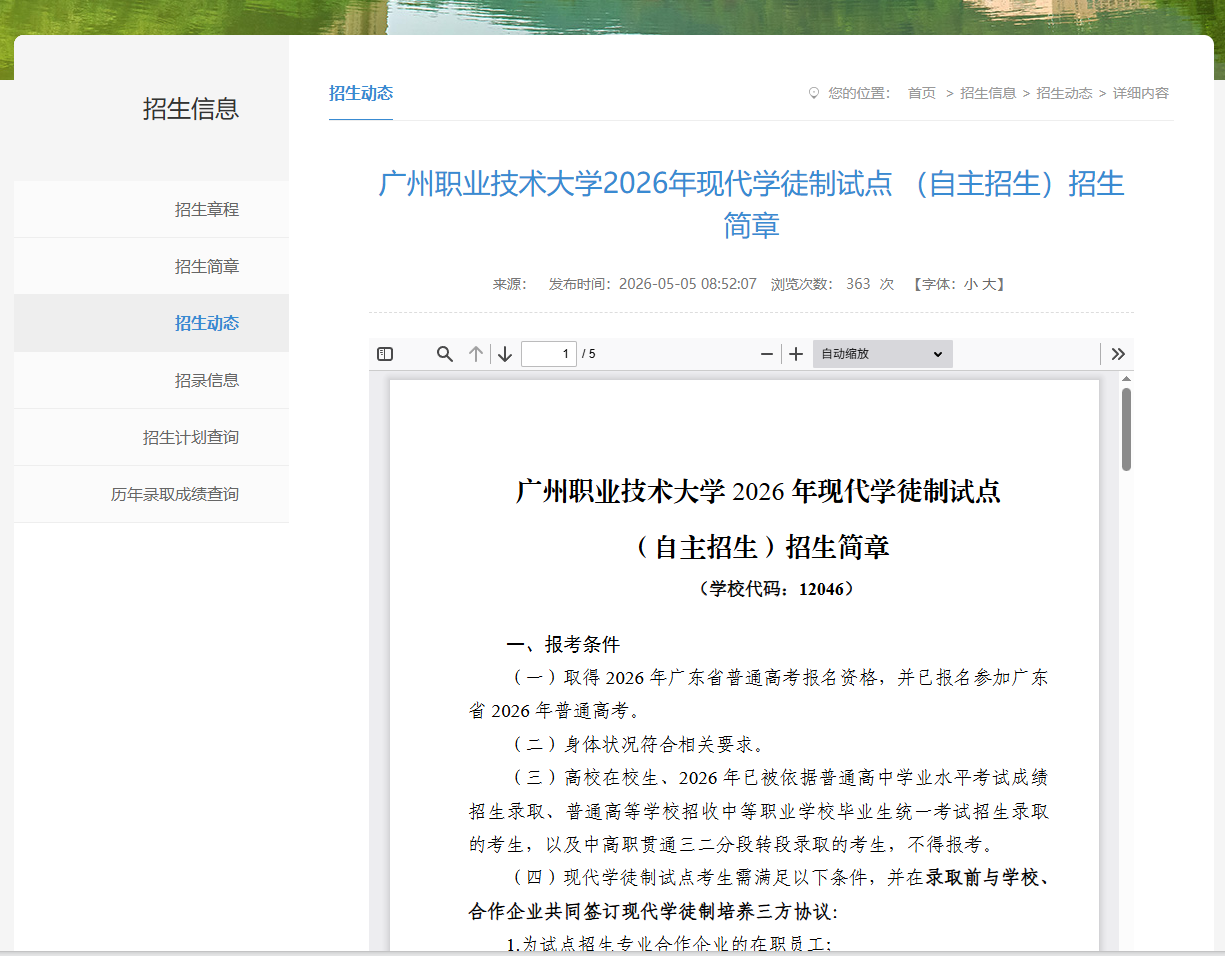Click the PDF scrollbar up arrow
The image size is (1225, 956).
point(1126,379)
